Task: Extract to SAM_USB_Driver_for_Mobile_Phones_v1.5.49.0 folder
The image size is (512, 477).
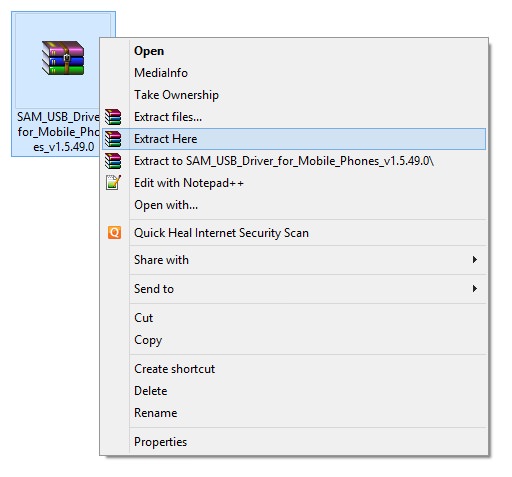Action: (x=294, y=161)
